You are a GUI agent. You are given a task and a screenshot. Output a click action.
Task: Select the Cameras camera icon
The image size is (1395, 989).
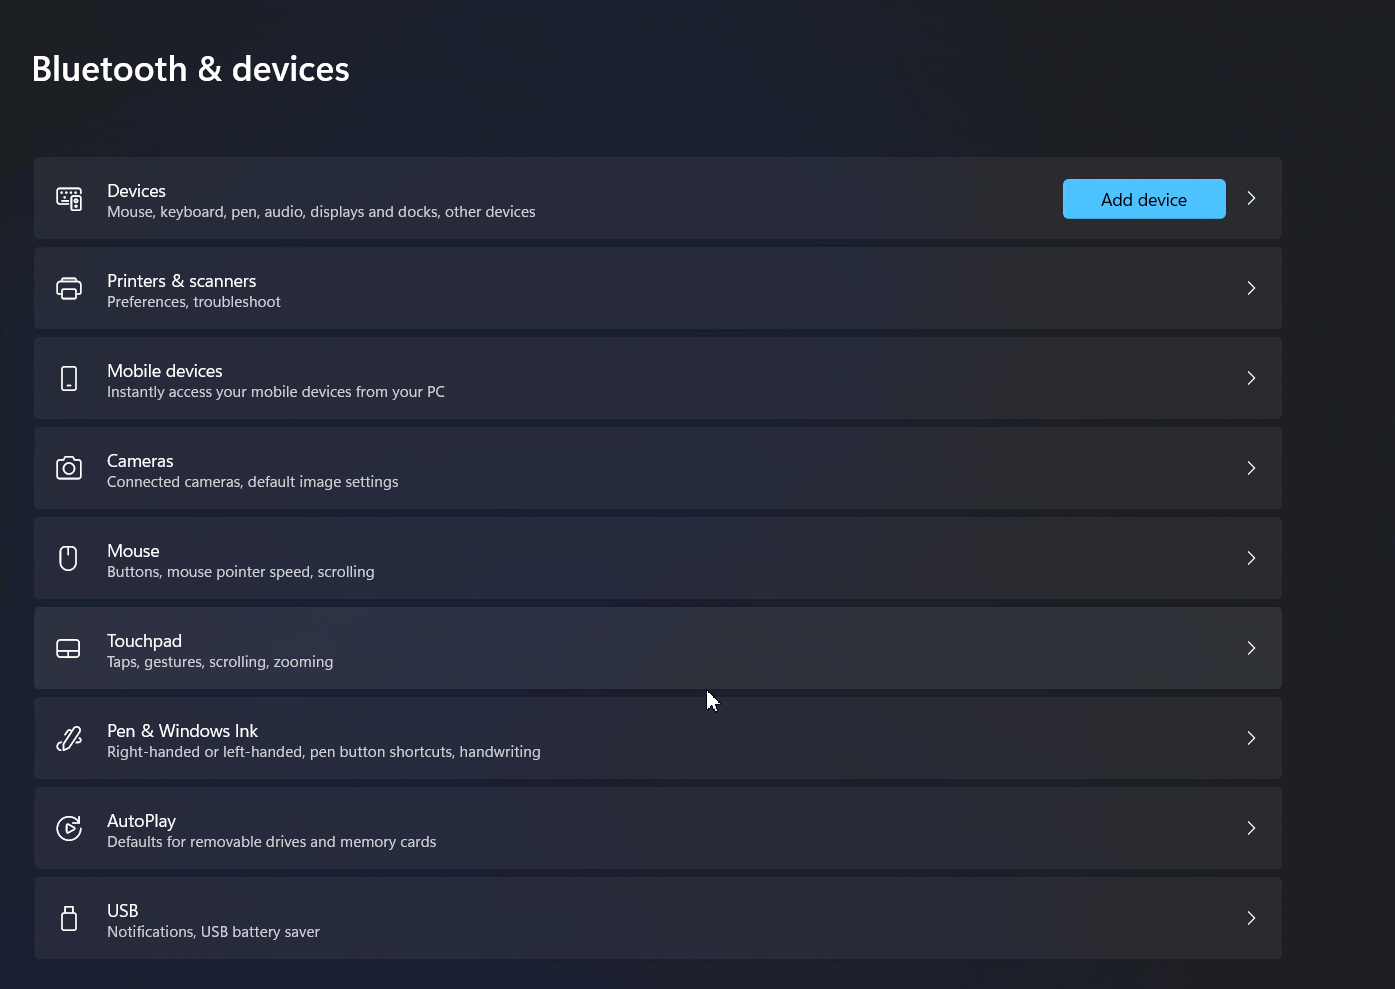[68, 468]
